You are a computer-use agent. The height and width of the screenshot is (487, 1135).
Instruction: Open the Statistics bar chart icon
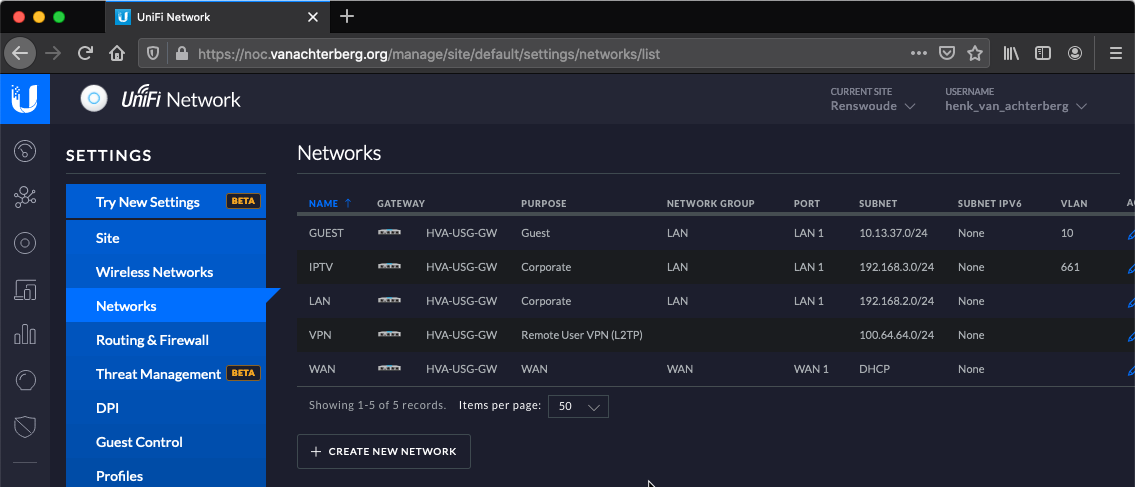click(x=25, y=335)
